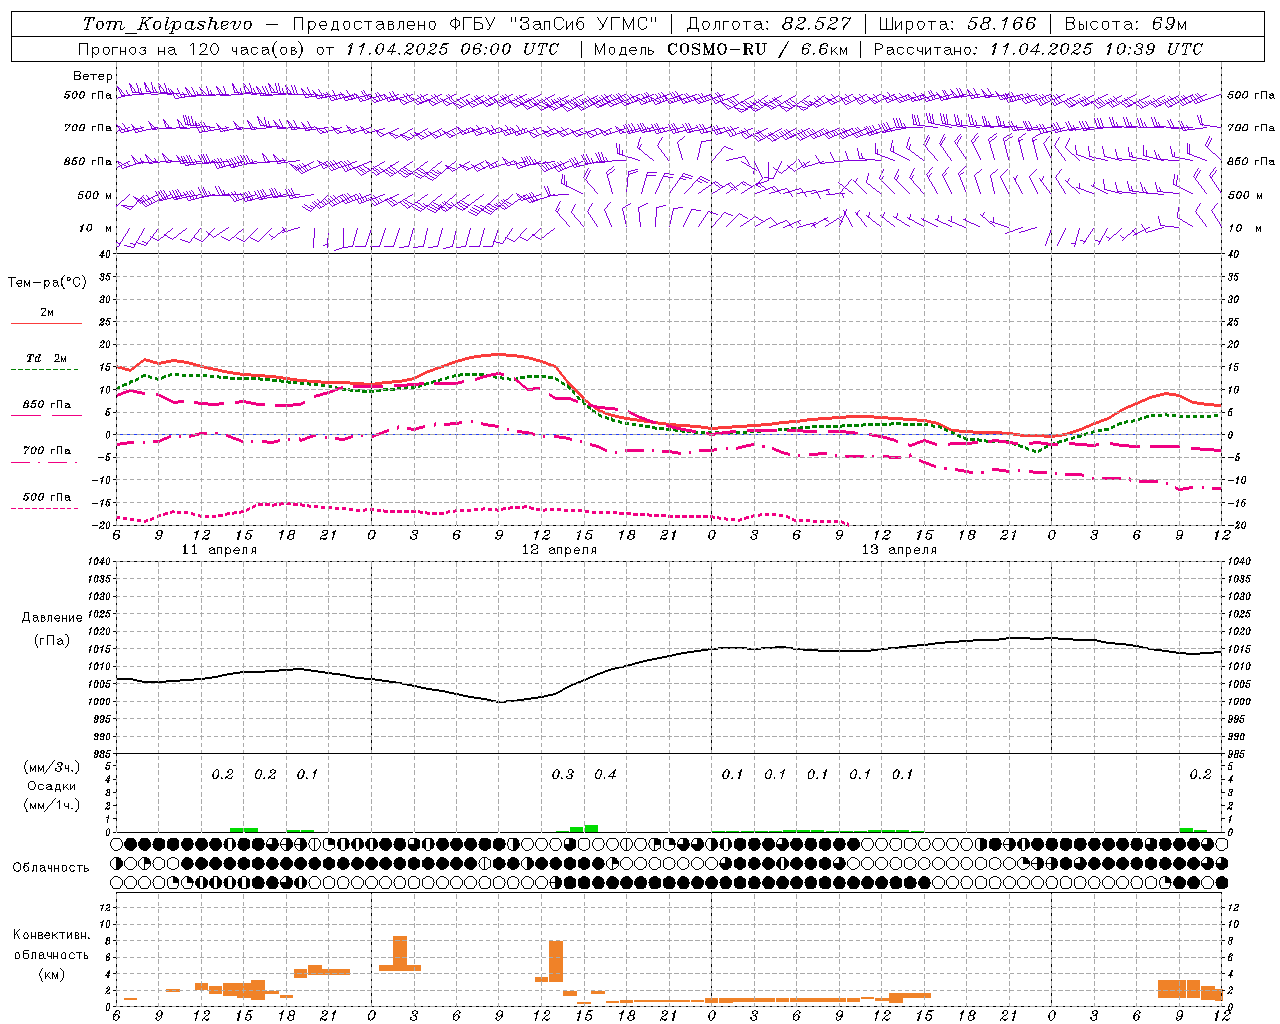
Task: Click the 850 гПа label in temperature legend
Action: (x=47, y=405)
